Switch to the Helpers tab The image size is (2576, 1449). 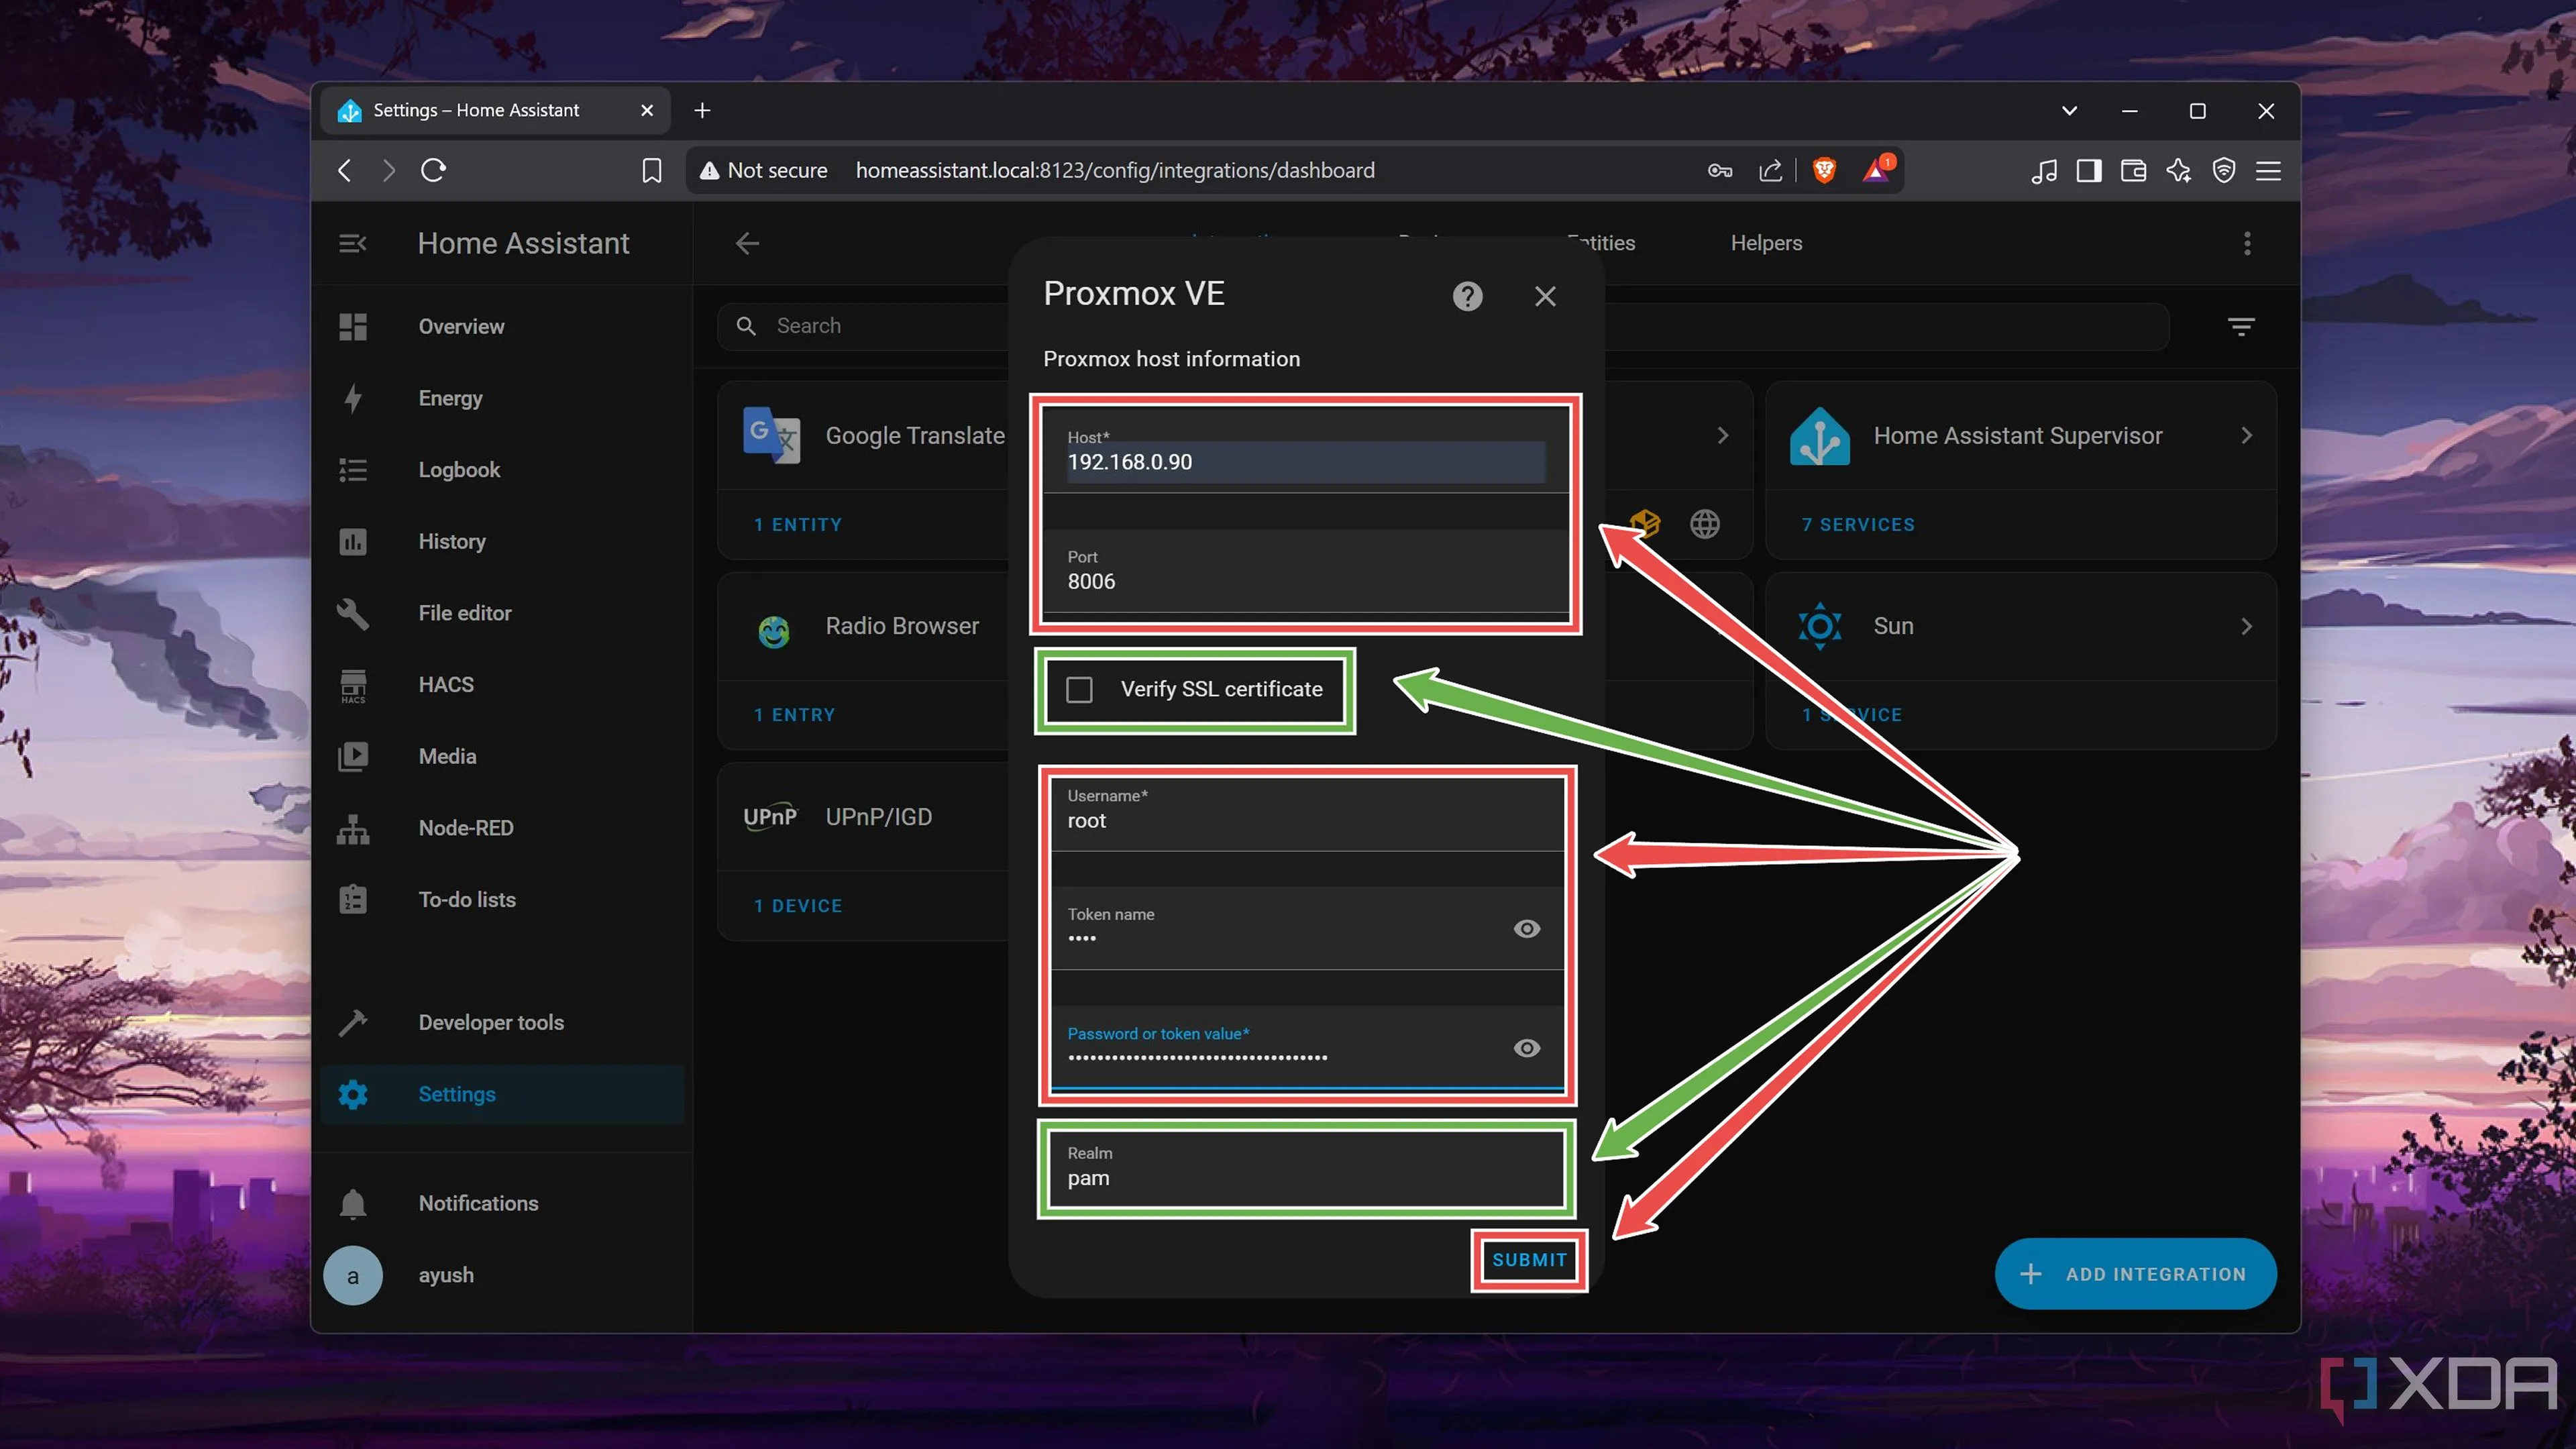[1766, 243]
